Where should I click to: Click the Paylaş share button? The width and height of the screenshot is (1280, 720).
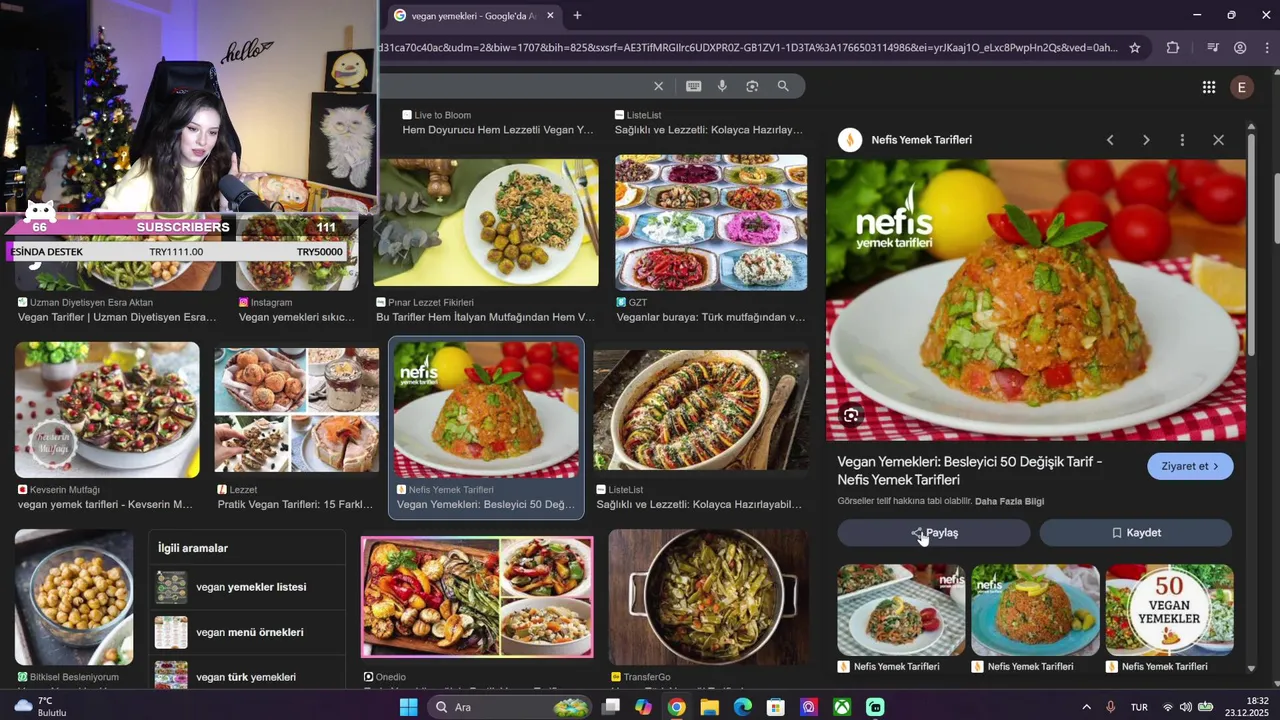(934, 533)
